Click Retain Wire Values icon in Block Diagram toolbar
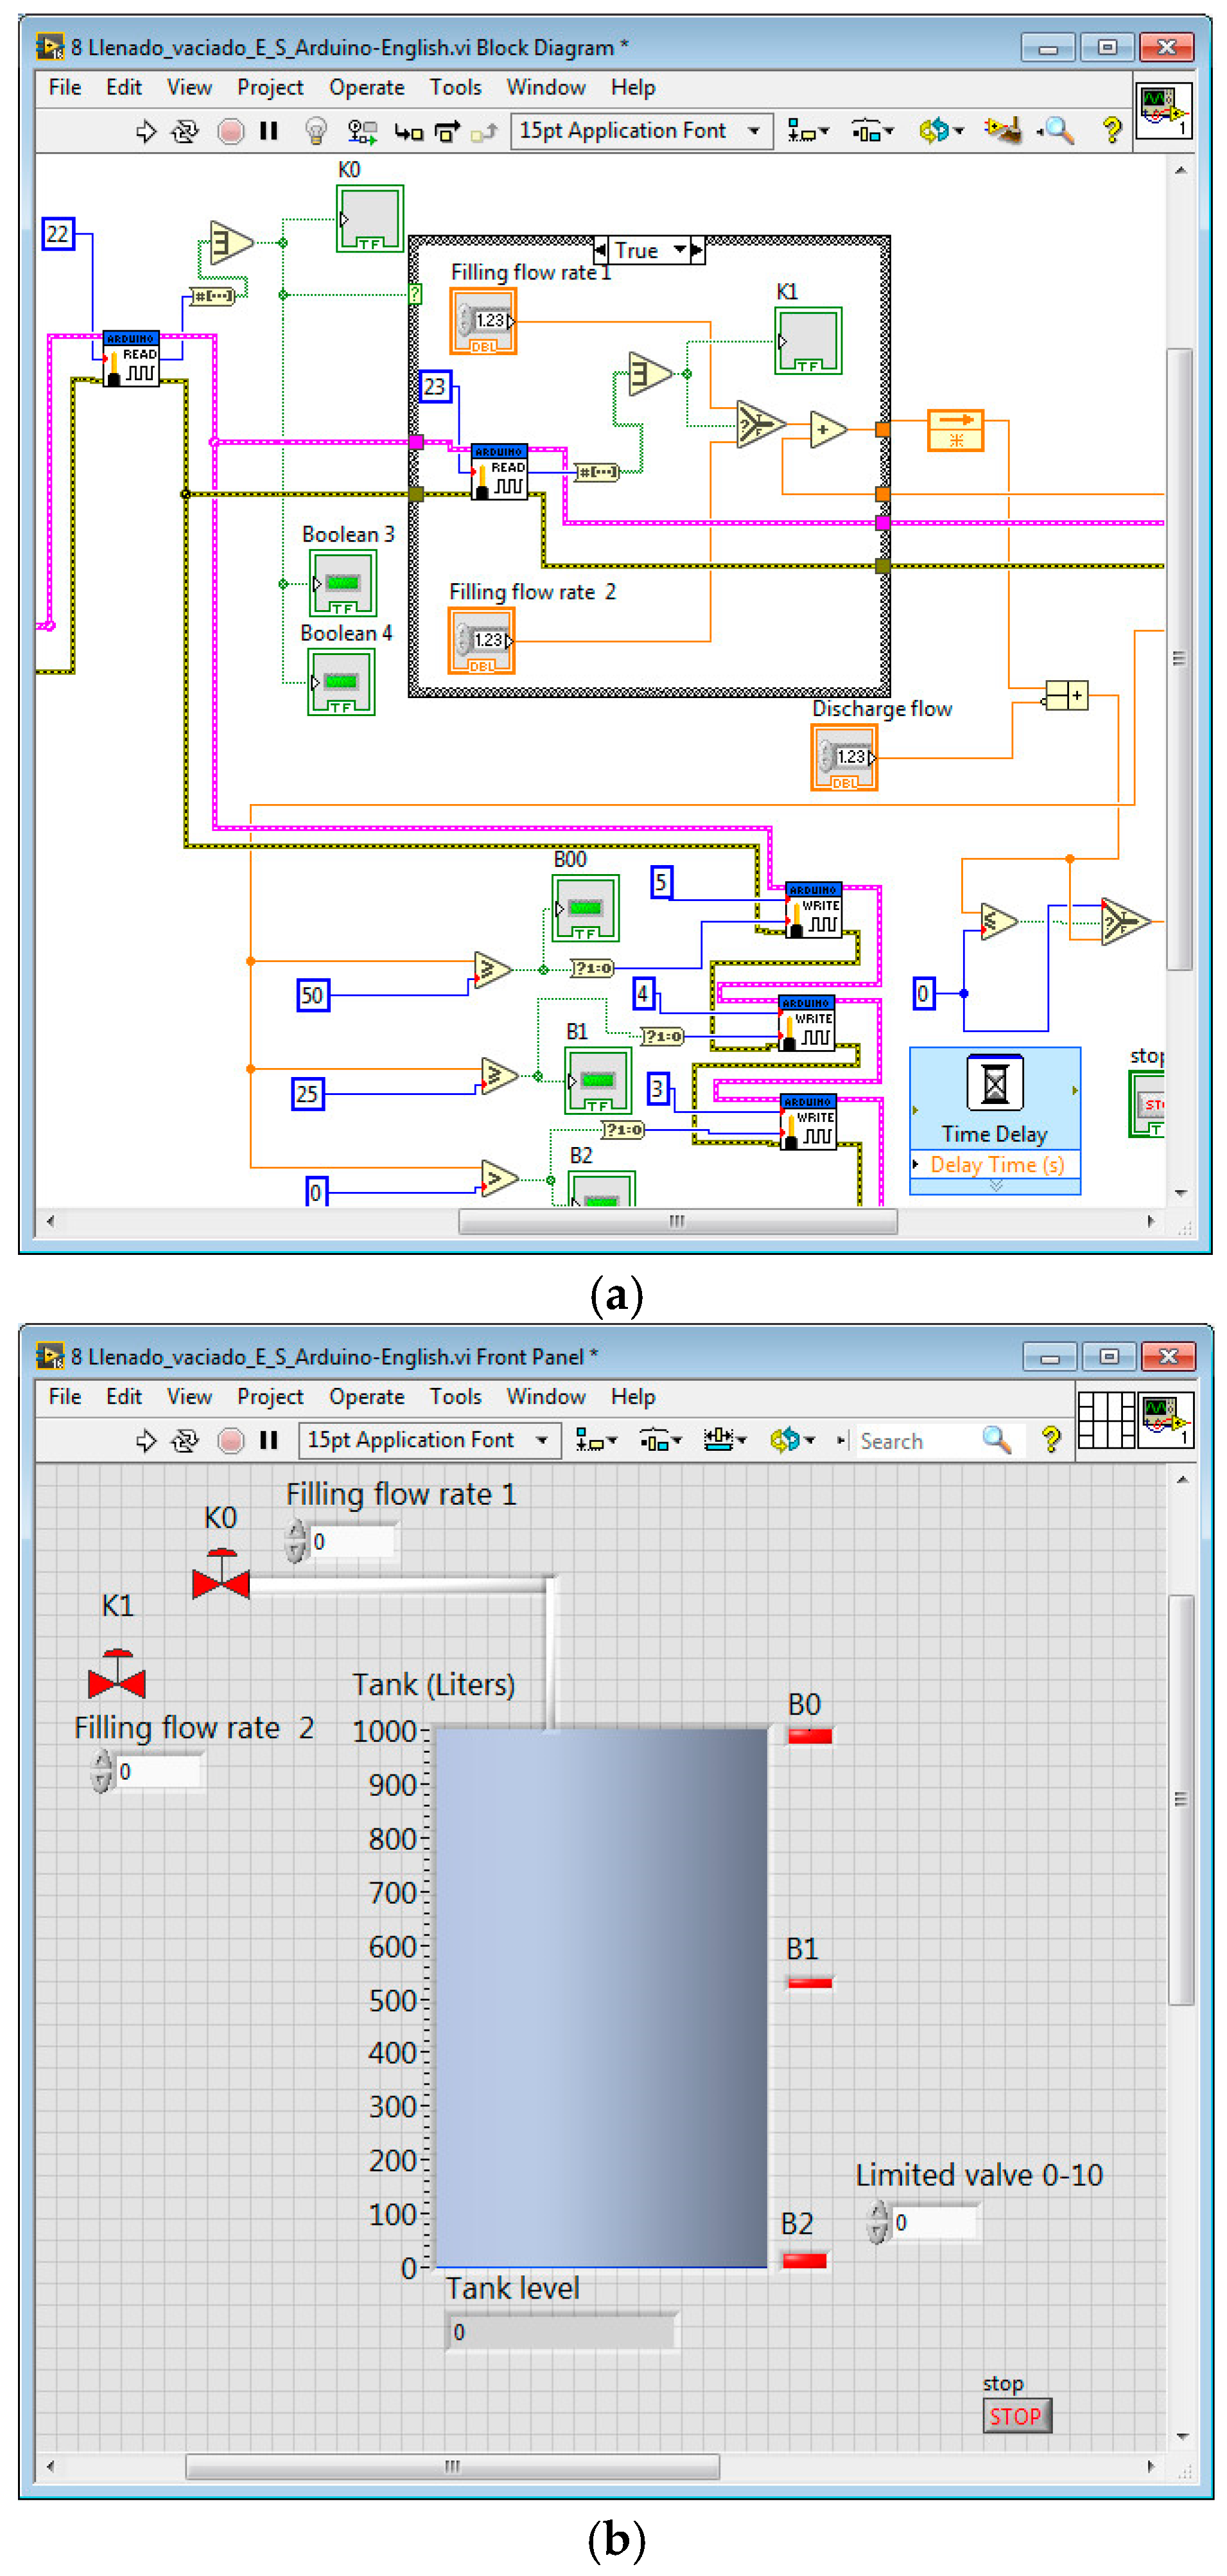 (361, 131)
